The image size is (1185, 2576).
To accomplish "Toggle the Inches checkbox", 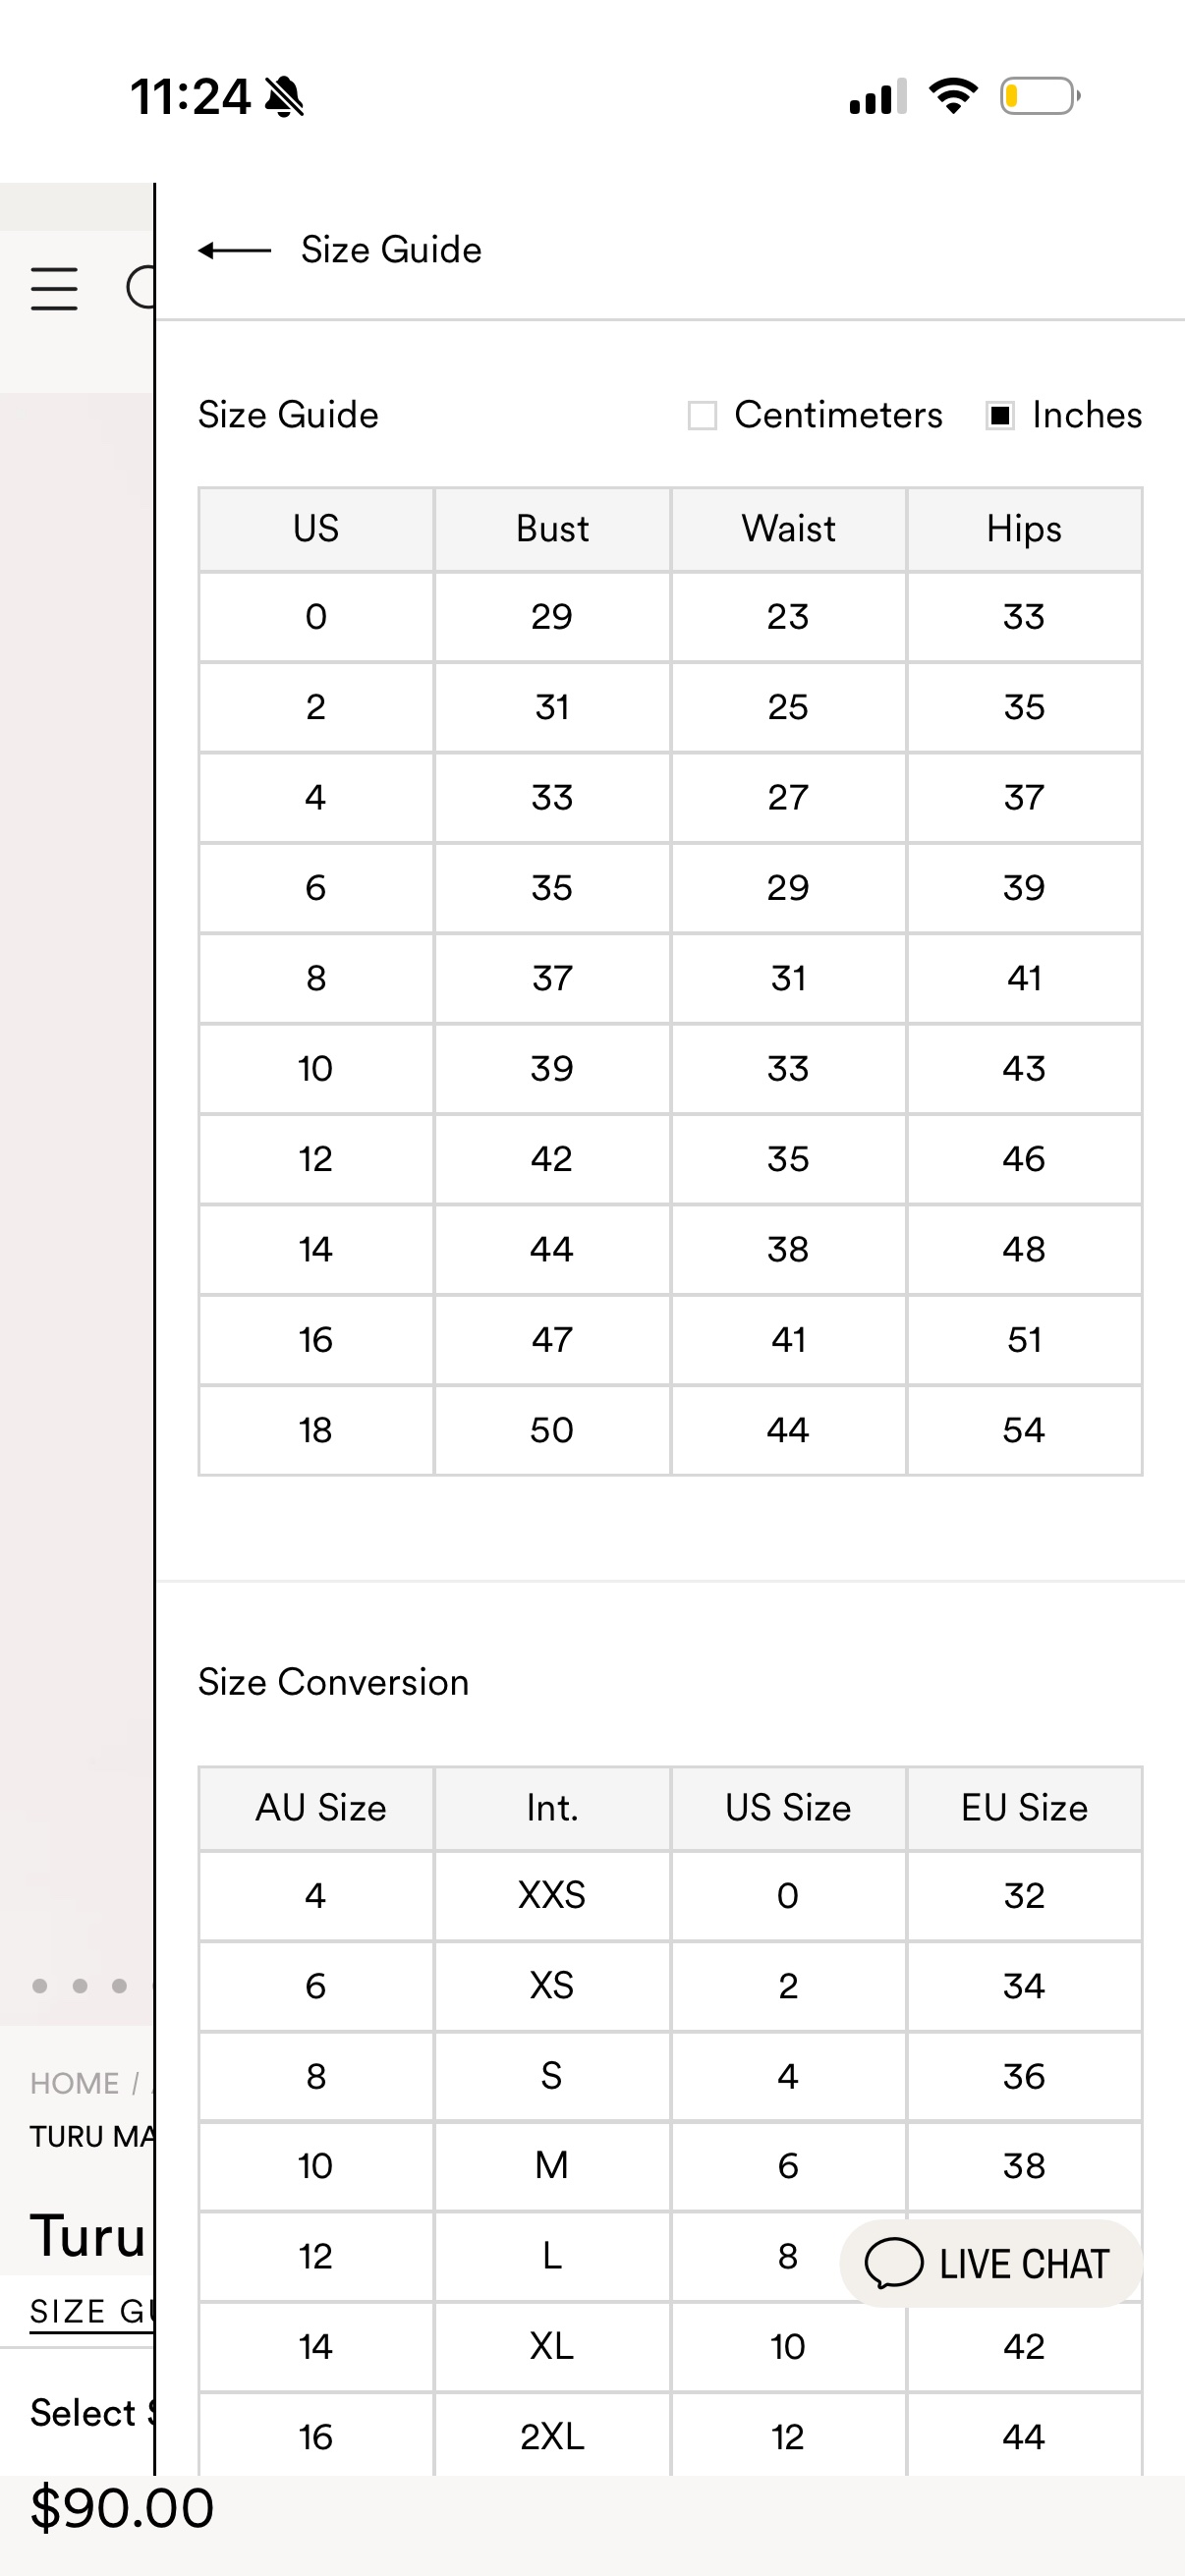I will tap(1000, 415).
